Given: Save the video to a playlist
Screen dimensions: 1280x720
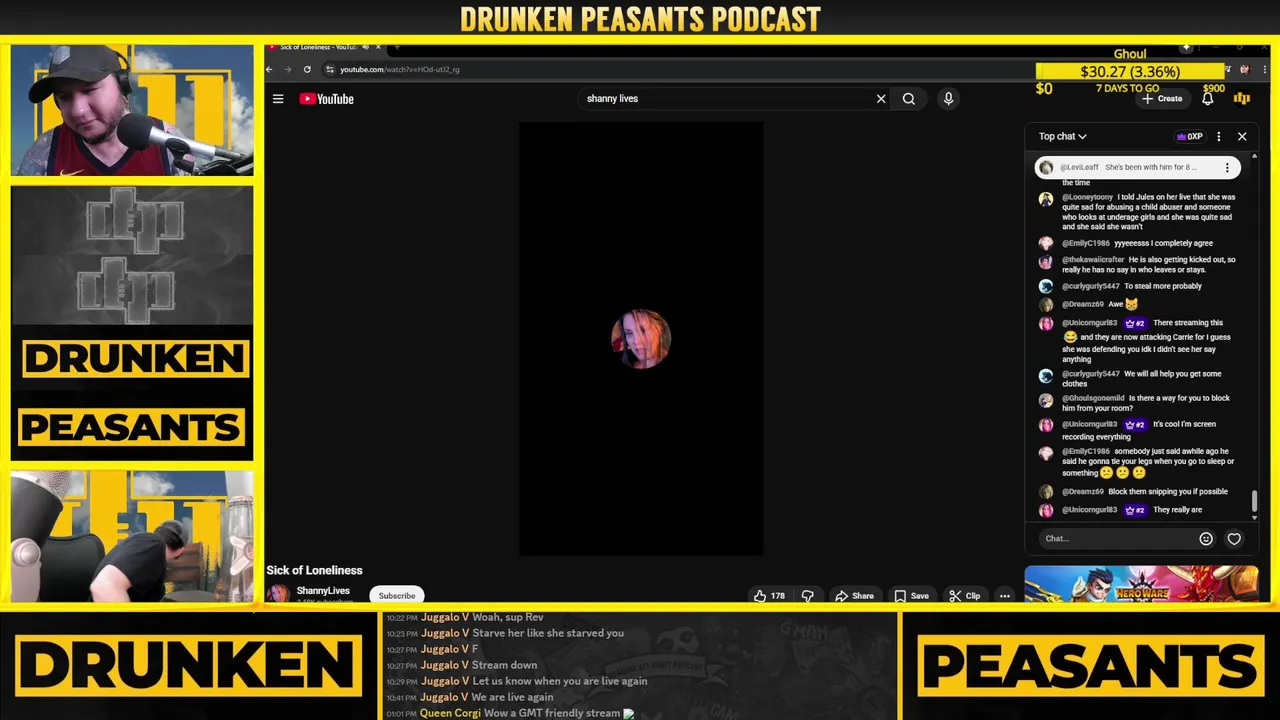Looking at the screenshot, I should point(911,596).
